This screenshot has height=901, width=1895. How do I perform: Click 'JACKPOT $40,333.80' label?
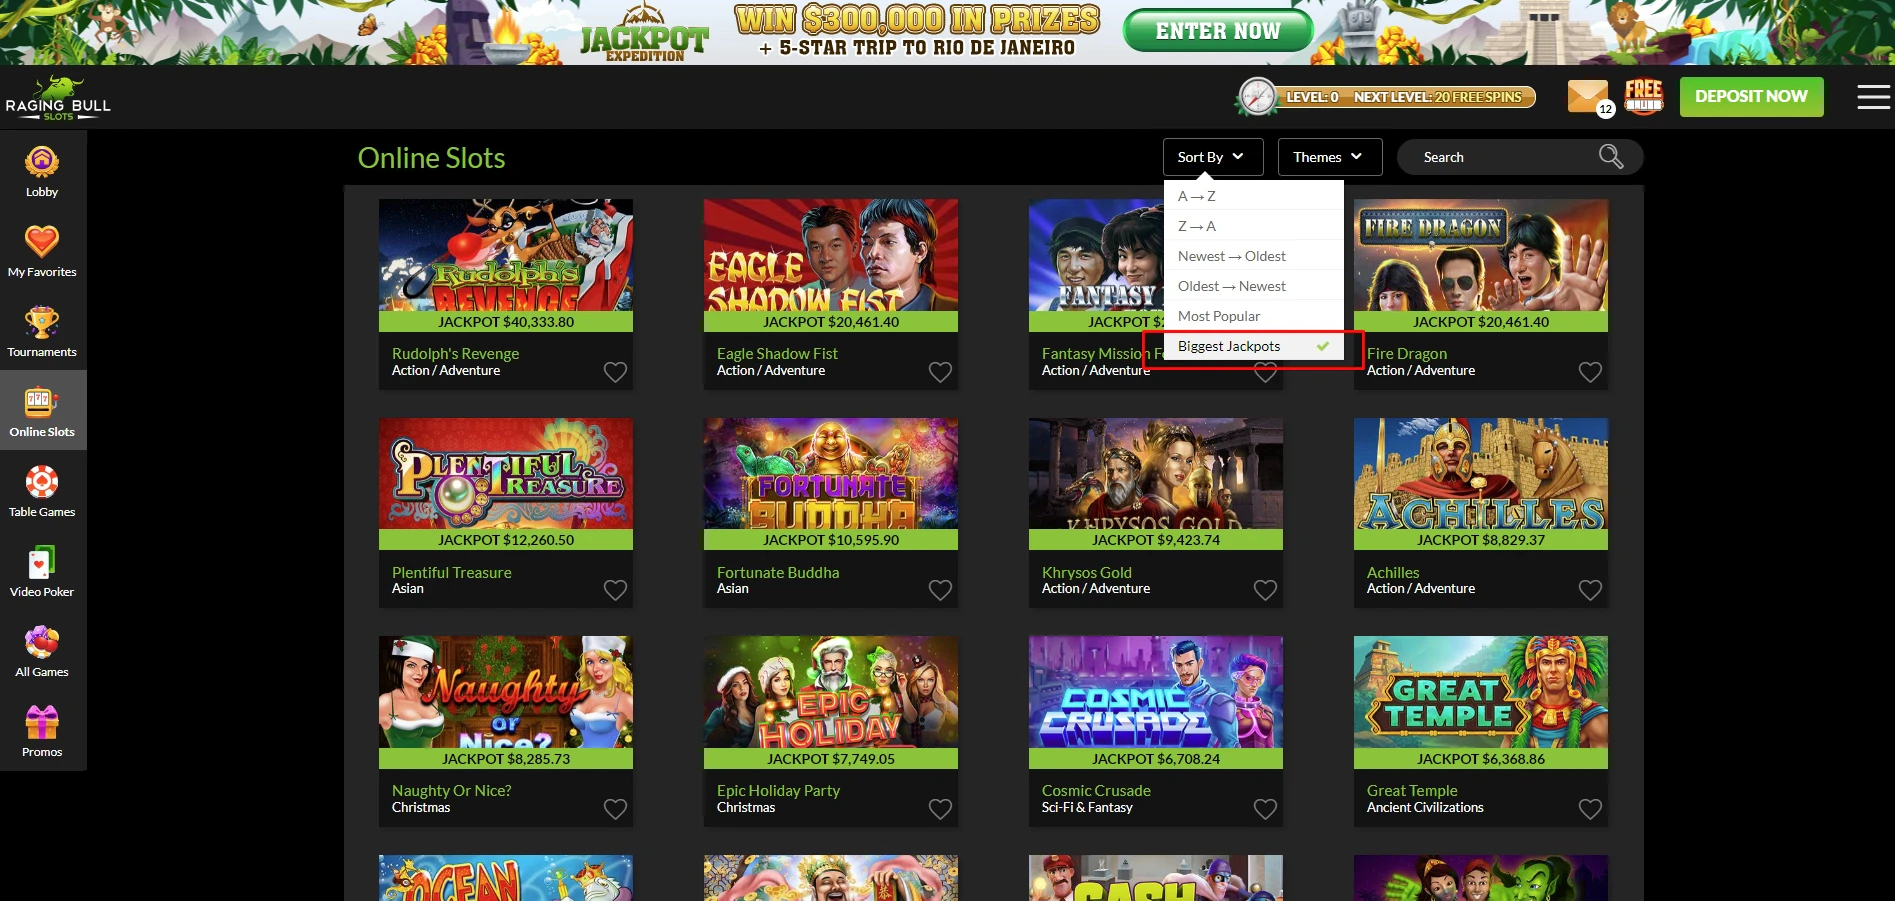pos(506,321)
